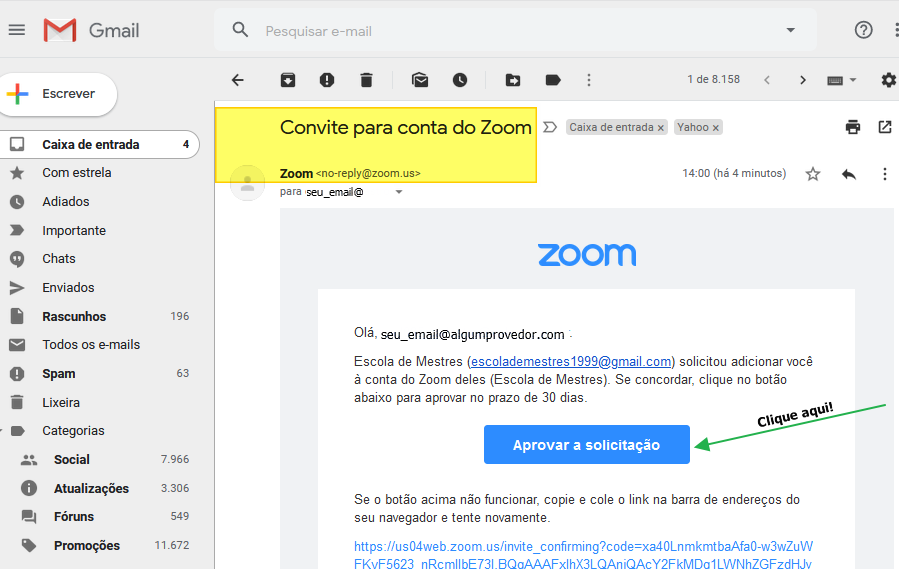
Task: Snooze this email with clock icon
Action: point(460,80)
